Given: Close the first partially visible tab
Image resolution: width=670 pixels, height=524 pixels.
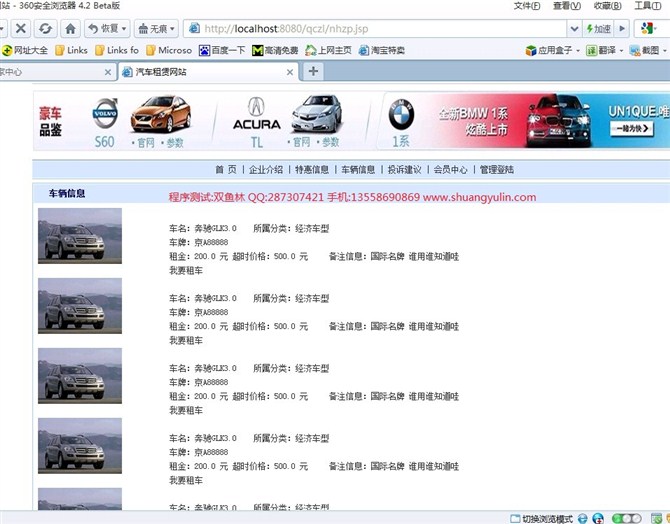Looking at the screenshot, I should [108, 72].
